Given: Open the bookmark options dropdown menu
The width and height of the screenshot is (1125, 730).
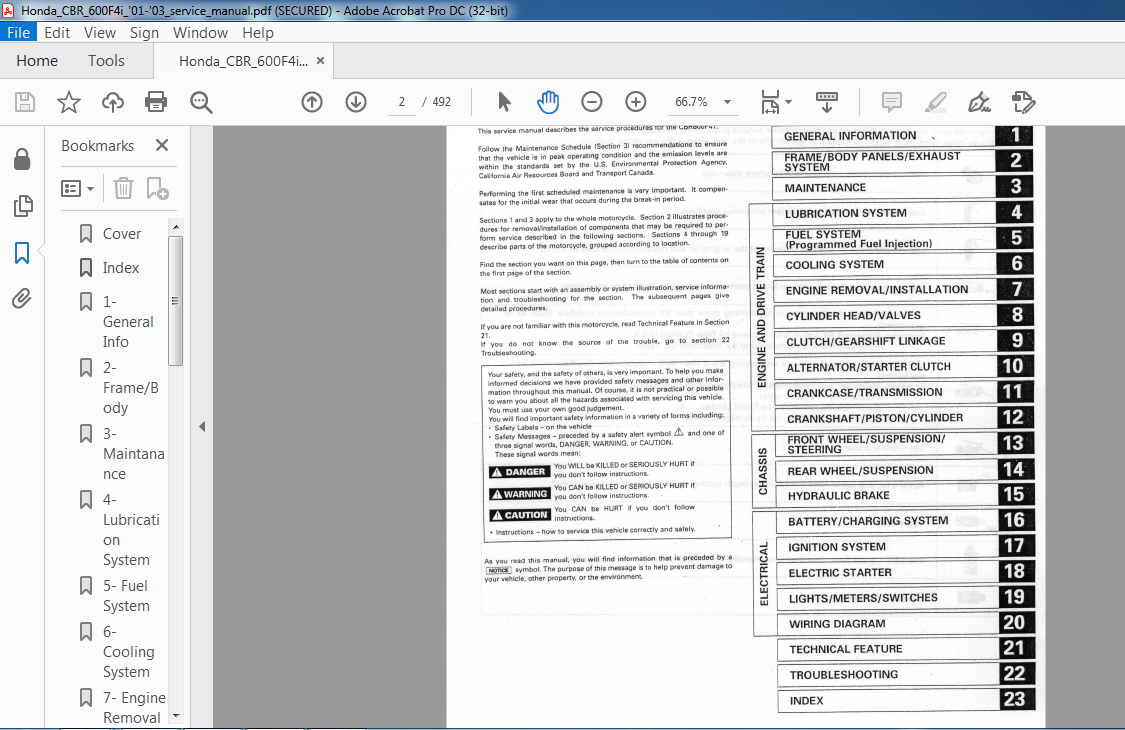Looking at the screenshot, I should (x=77, y=189).
